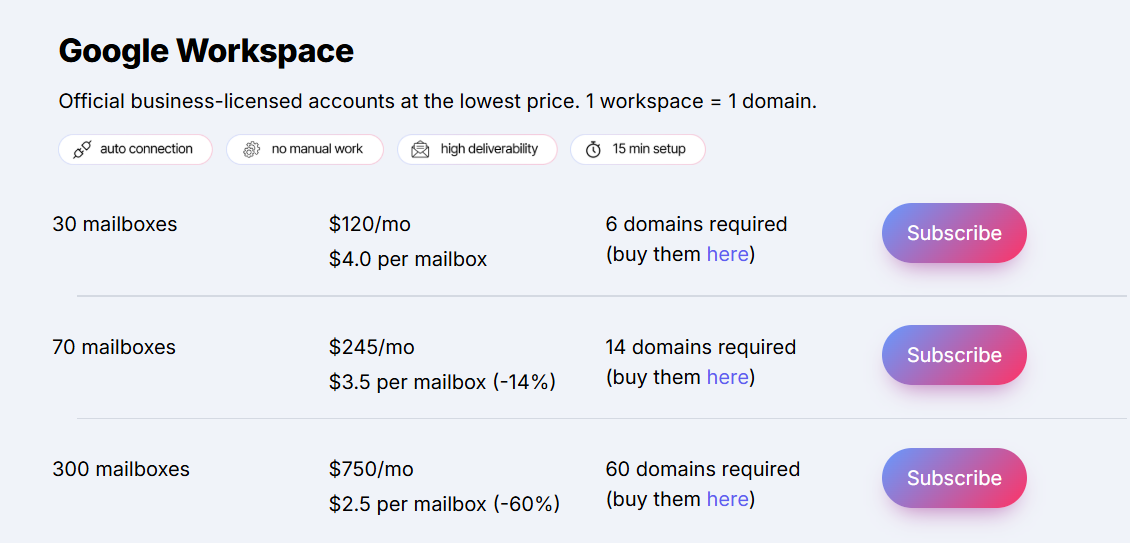Screen dimensions: 1130x543
Task: Open 'here' link for 6 domains required
Action: (x=727, y=254)
